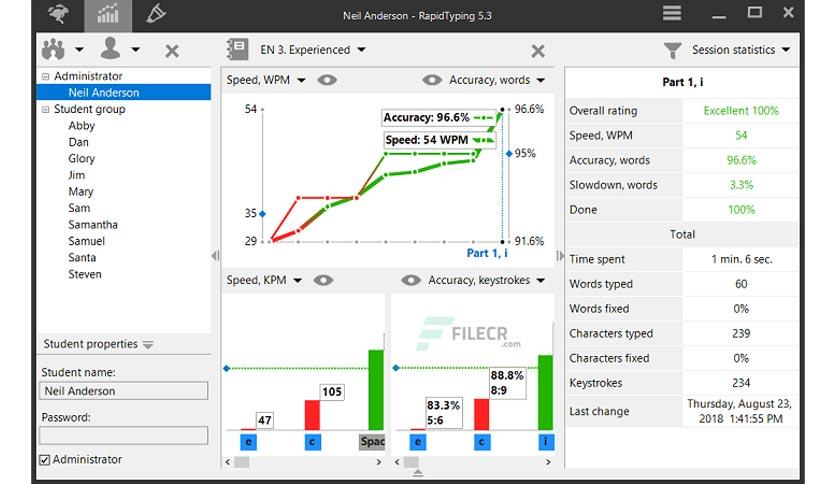Screen dimensions: 836x484
Task: Select student Jim
Action: pyautogui.click(x=76, y=175)
